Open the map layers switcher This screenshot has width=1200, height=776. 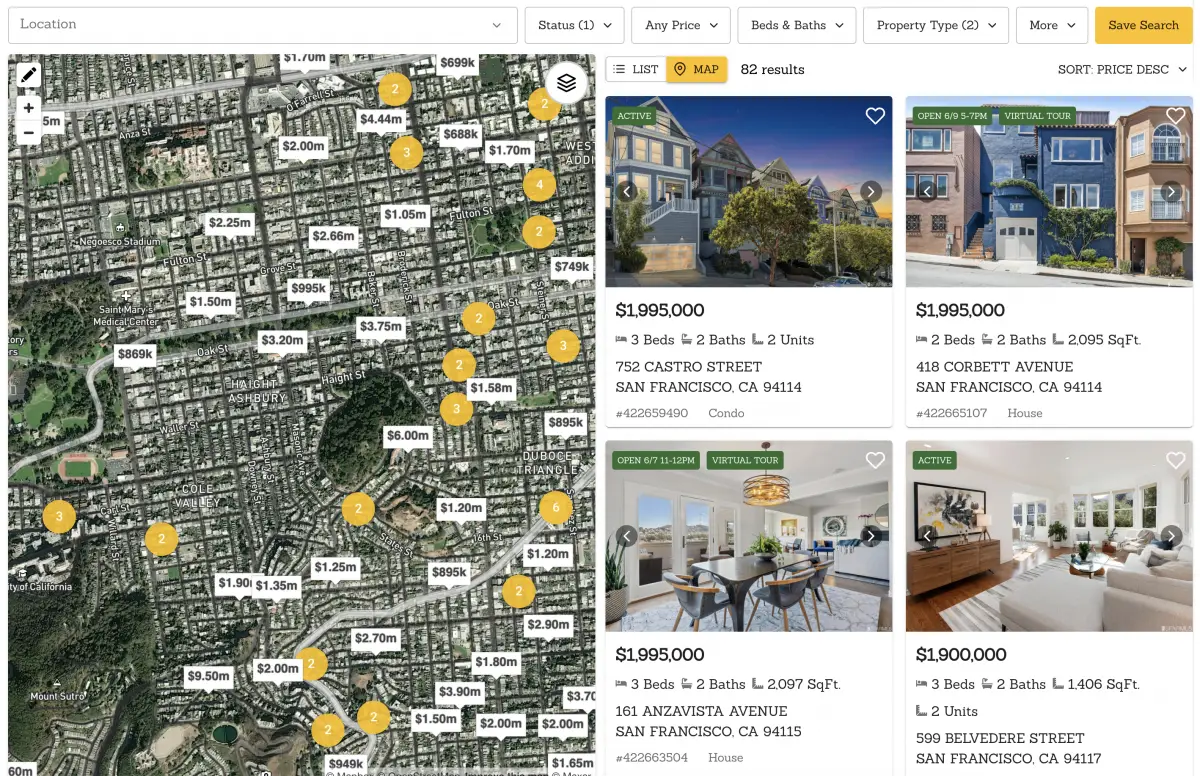[566, 83]
